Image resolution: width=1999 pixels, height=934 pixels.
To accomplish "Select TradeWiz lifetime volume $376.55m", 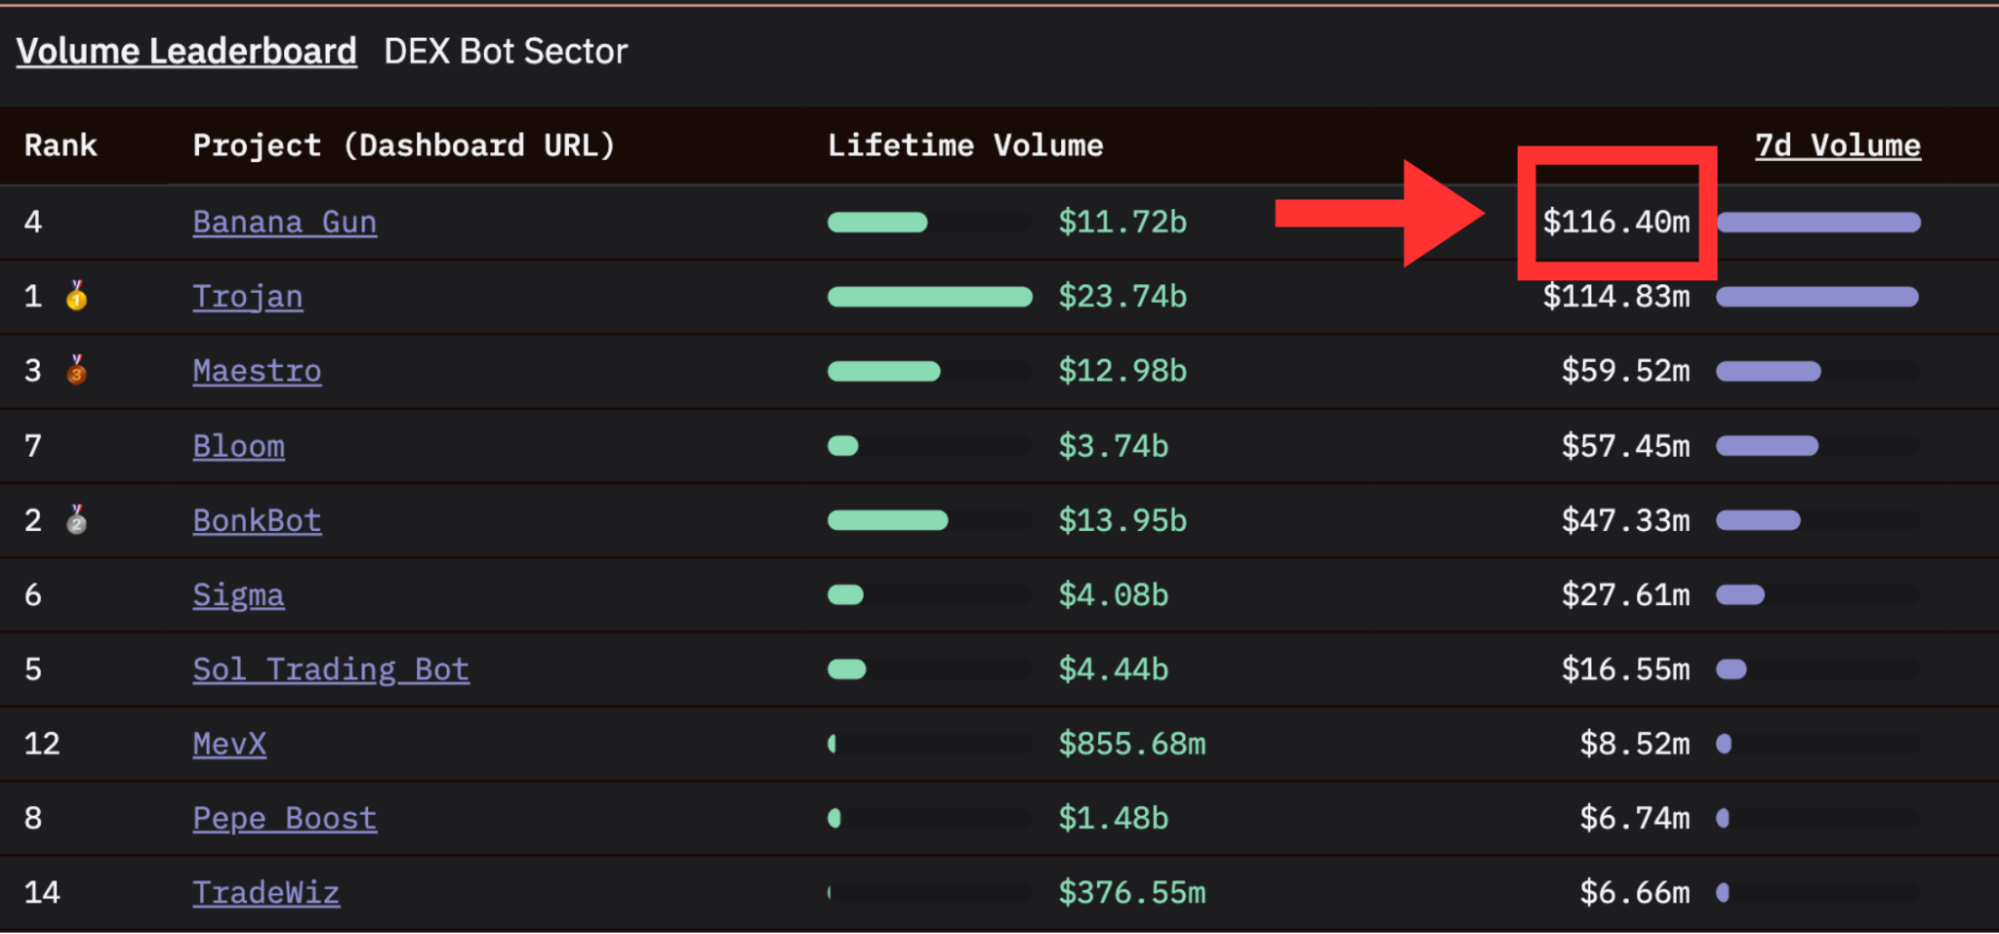I will point(1132,892).
